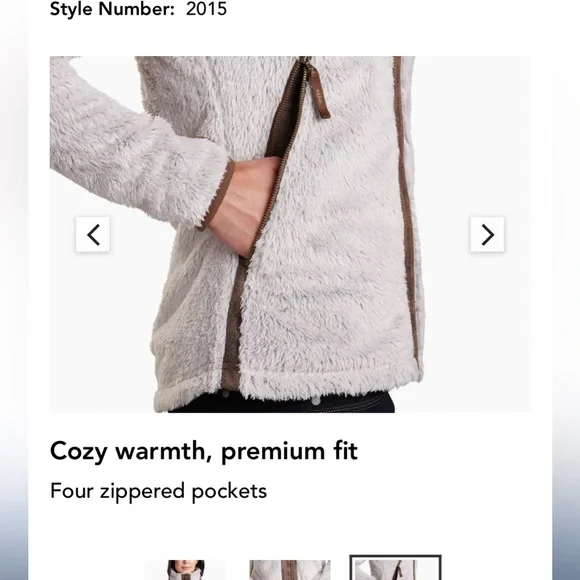Select the highlighted pocket detail thumbnail
Image resolution: width=580 pixels, height=580 pixels.
tap(395, 568)
